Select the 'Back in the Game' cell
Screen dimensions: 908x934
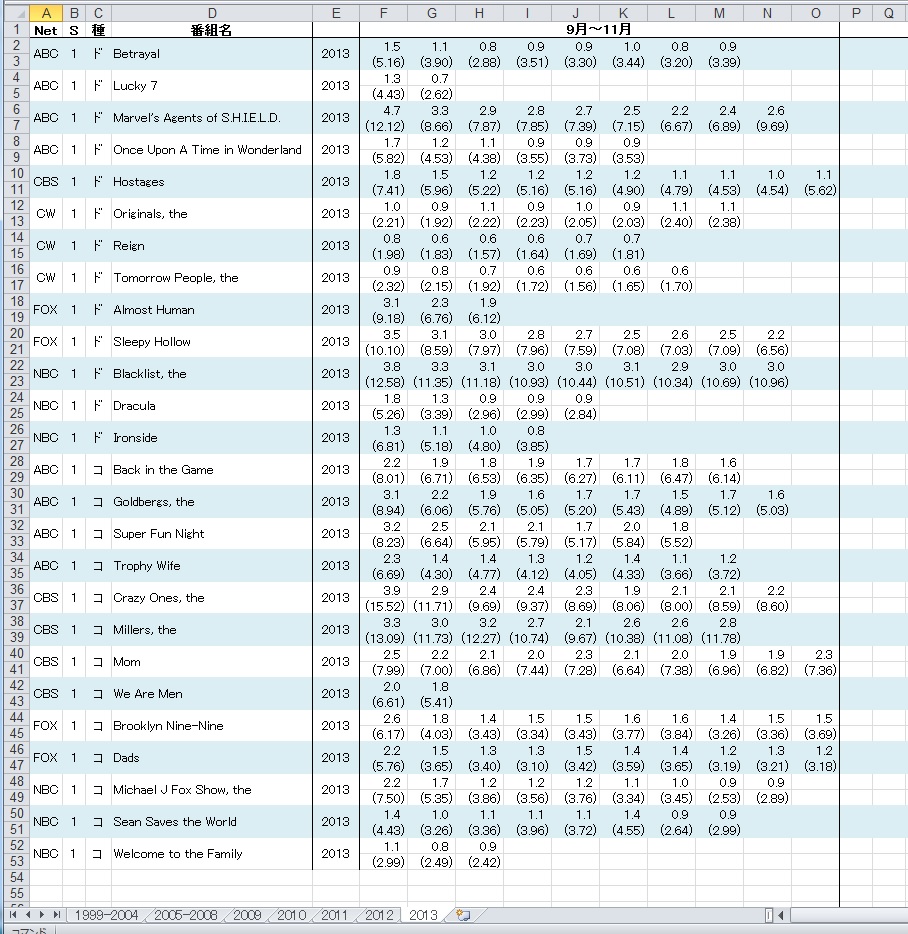(212, 470)
